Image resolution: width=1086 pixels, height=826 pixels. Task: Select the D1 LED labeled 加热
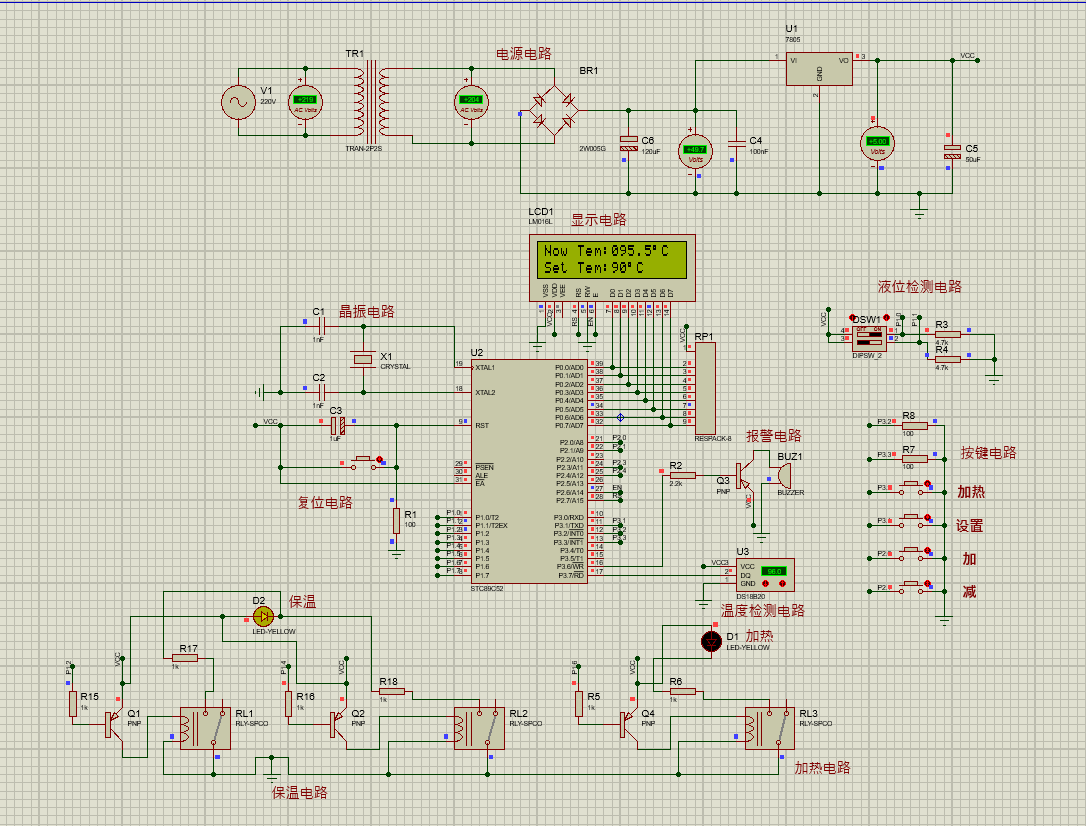click(x=711, y=641)
